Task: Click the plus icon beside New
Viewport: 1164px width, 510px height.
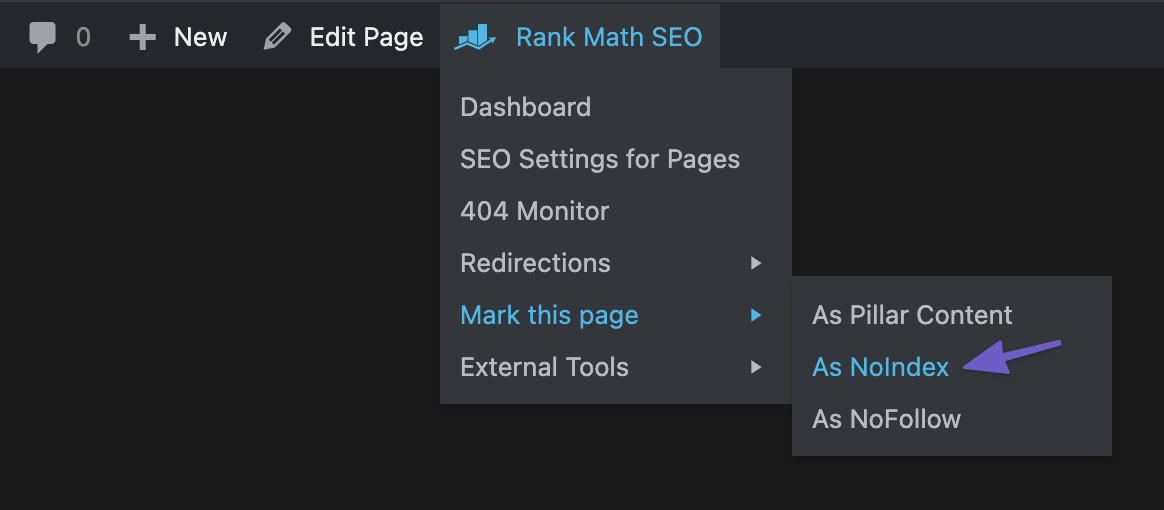Action: (x=142, y=37)
